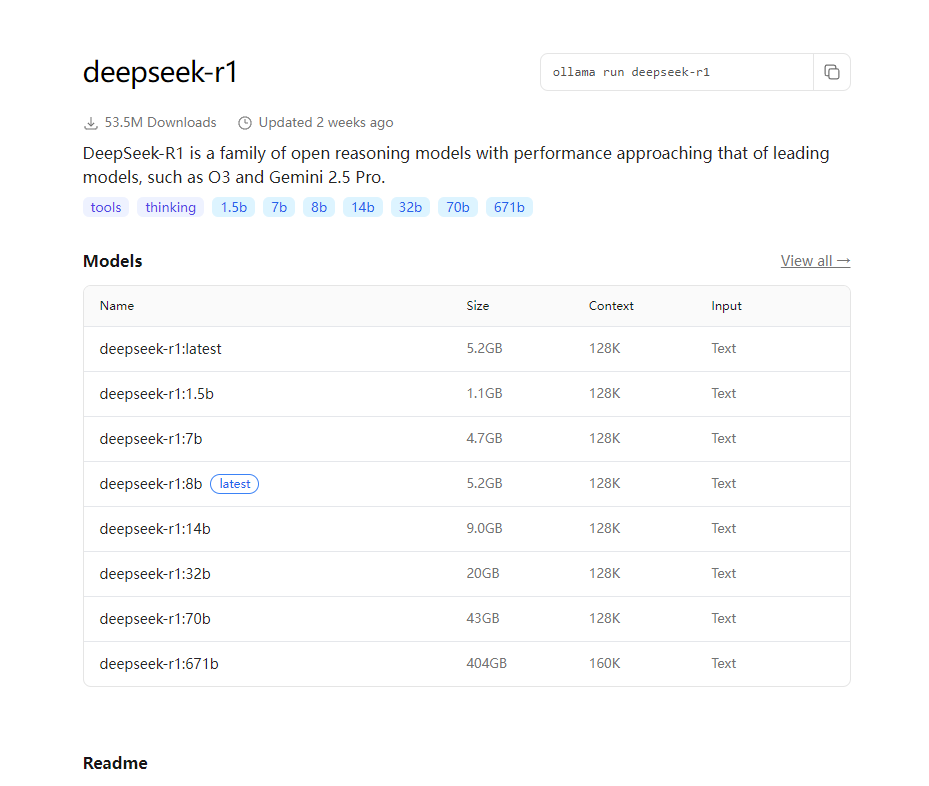Click the ollama run command field

[676, 72]
